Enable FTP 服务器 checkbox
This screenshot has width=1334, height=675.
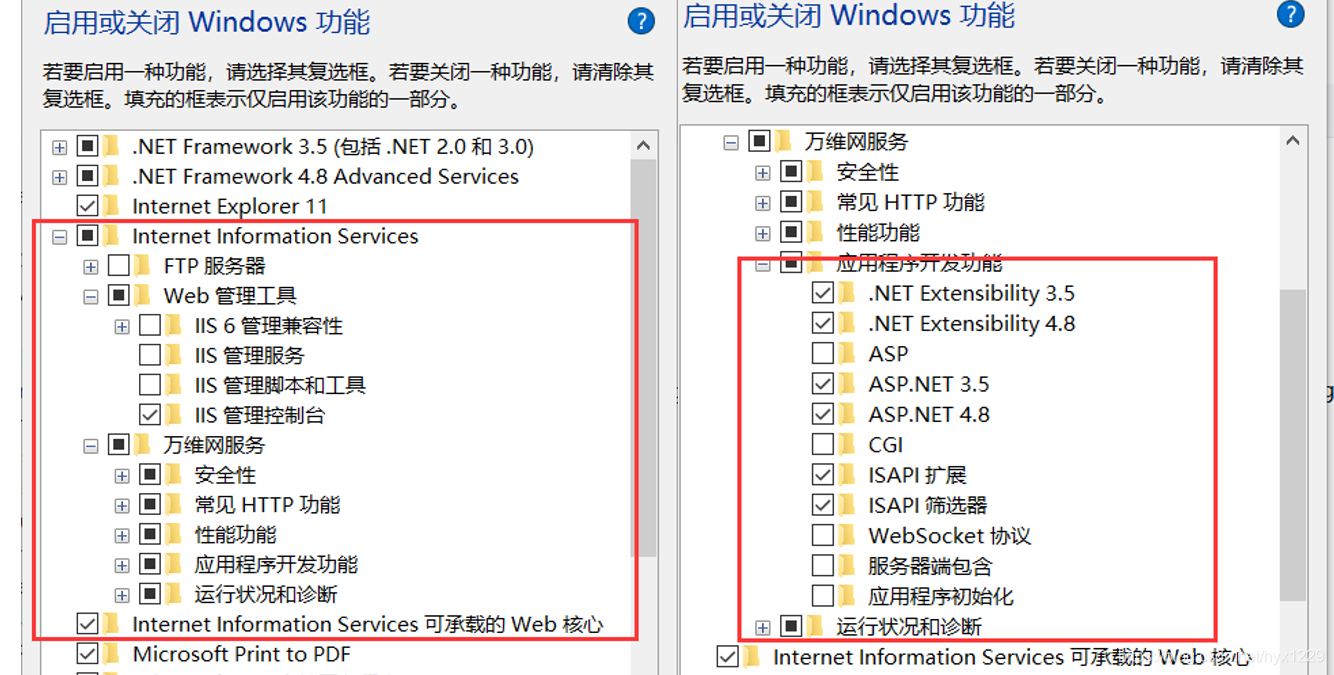coord(119,265)
